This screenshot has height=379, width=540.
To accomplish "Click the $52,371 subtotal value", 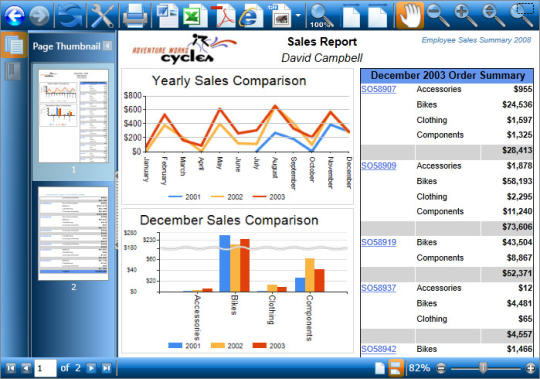I will pos(517,273).
